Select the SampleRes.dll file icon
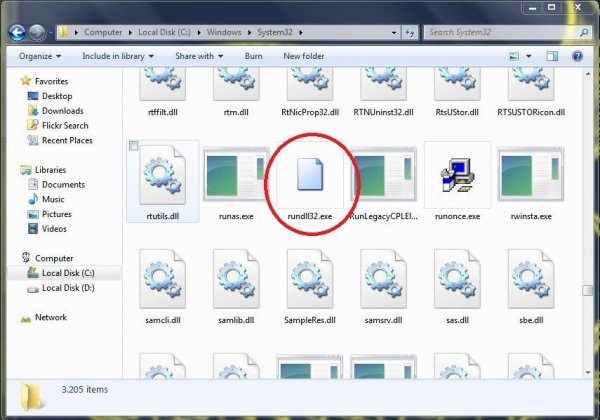The width and height of the screenshot is (600, 420). point(310,279)
